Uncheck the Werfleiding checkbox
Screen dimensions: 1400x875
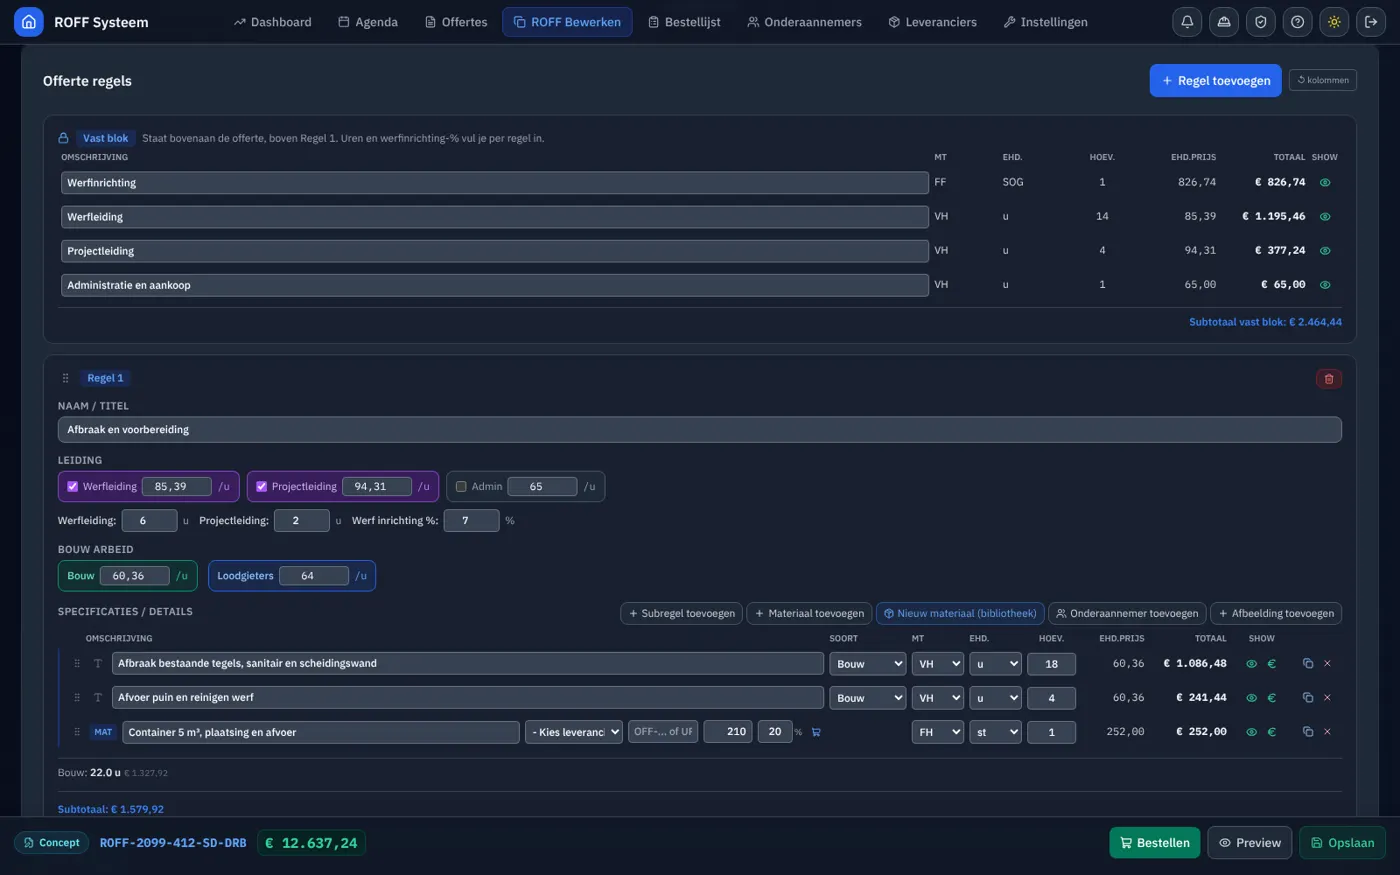pyautogui.click(x=72, y=487)
